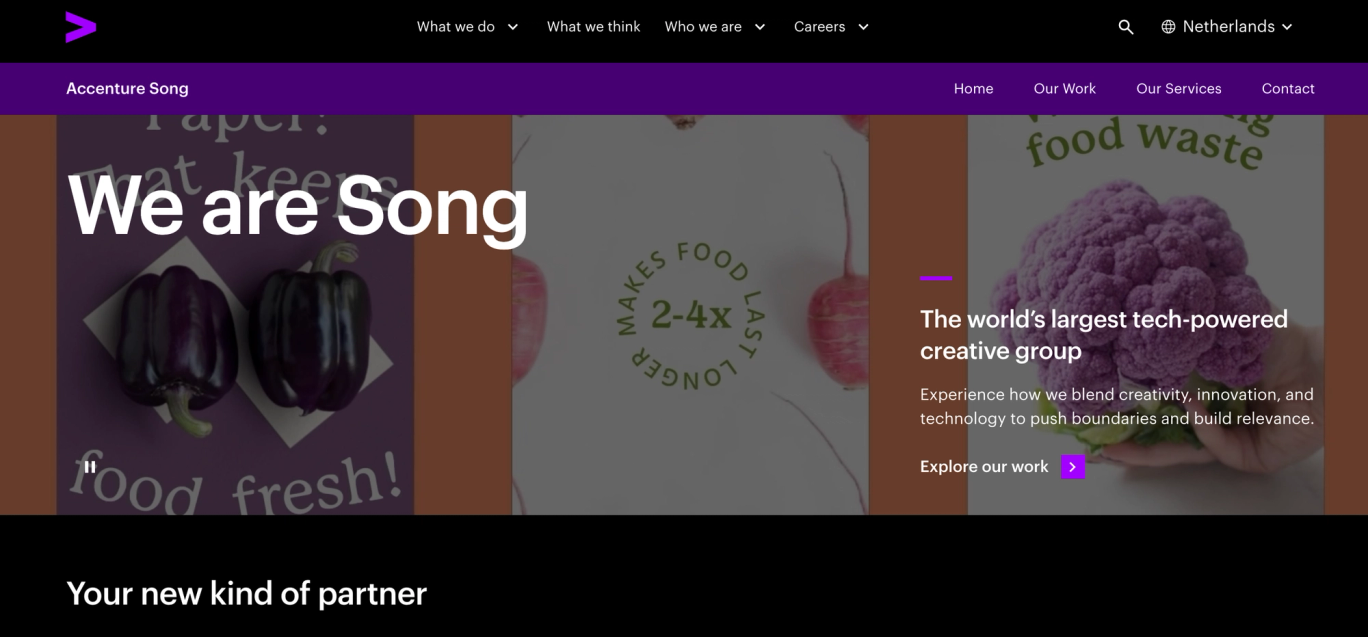Click the purple arrow next to Explore our work
Viewport: 1368px width, 637px height.
pos(1073,467)
